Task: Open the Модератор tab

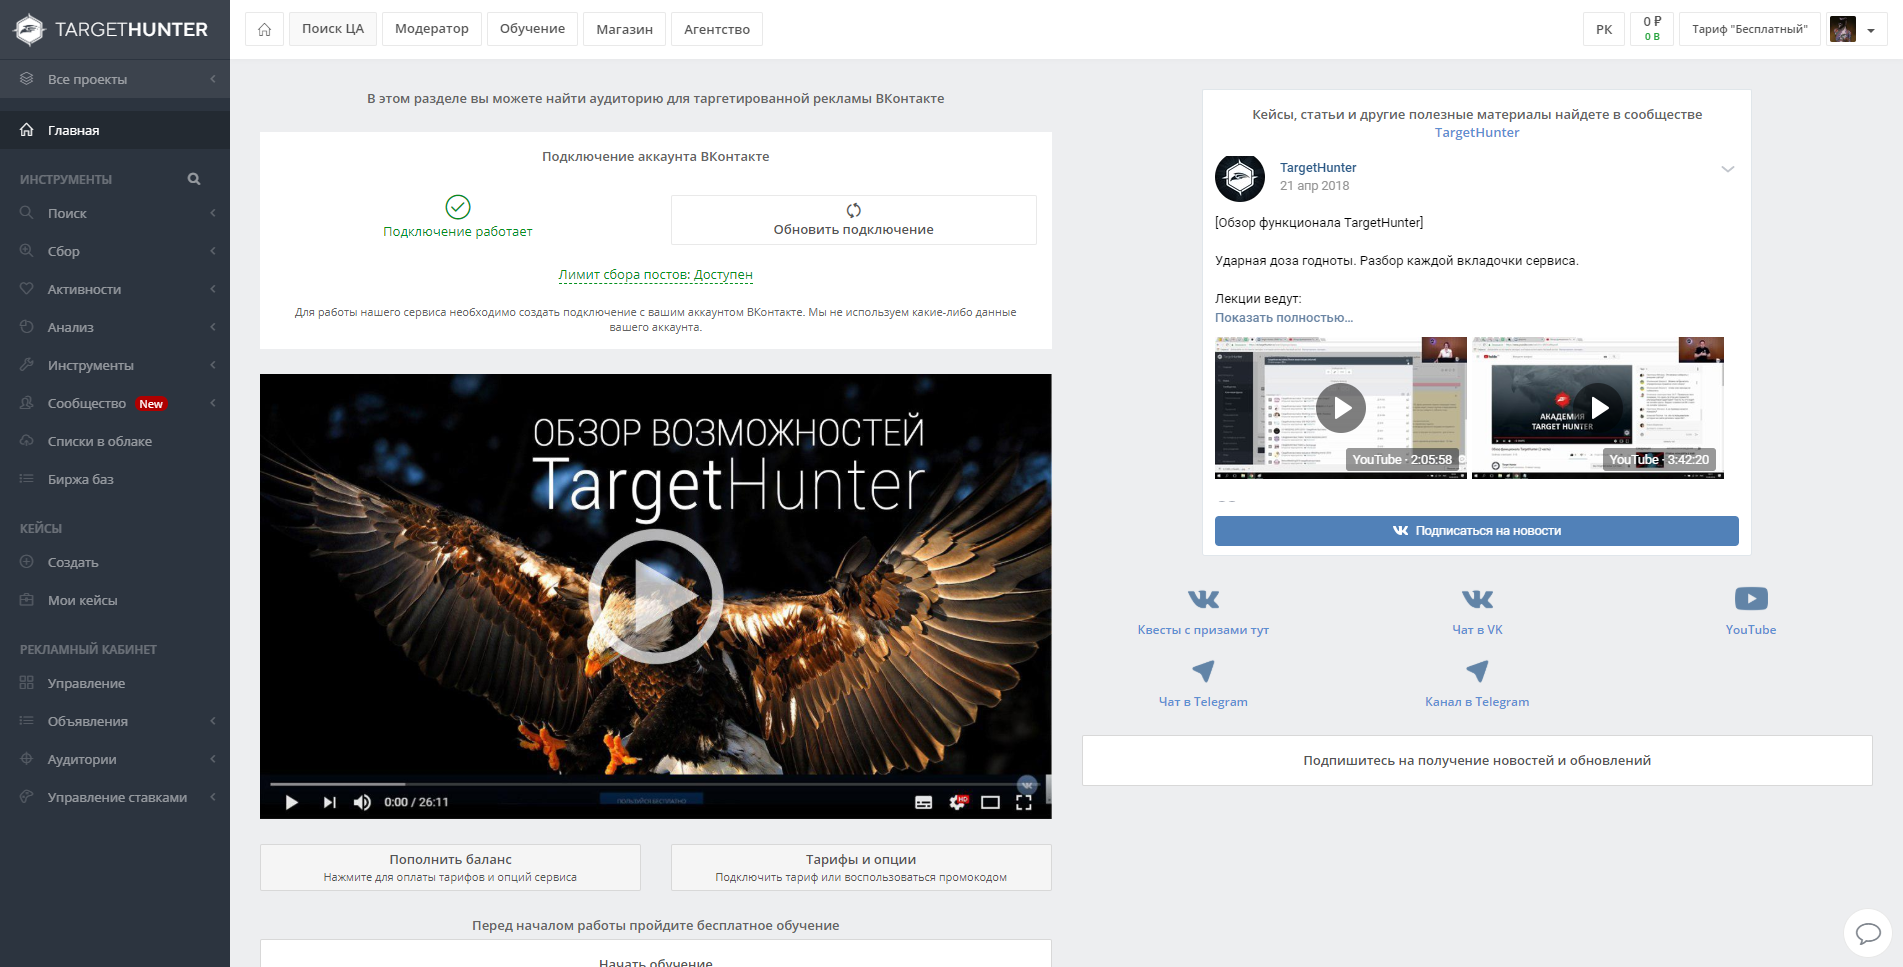Action: pos(432,29)
